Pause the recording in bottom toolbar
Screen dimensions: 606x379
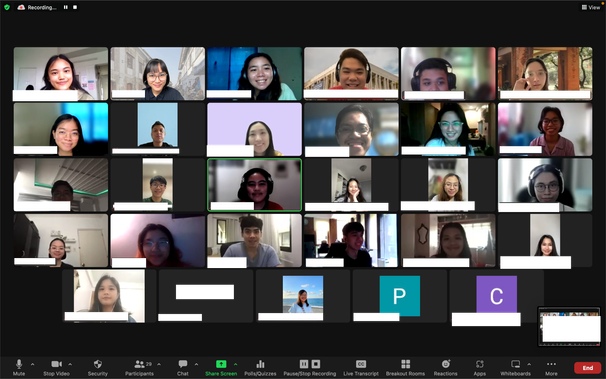pyautogui.click(x=304, y=364)
